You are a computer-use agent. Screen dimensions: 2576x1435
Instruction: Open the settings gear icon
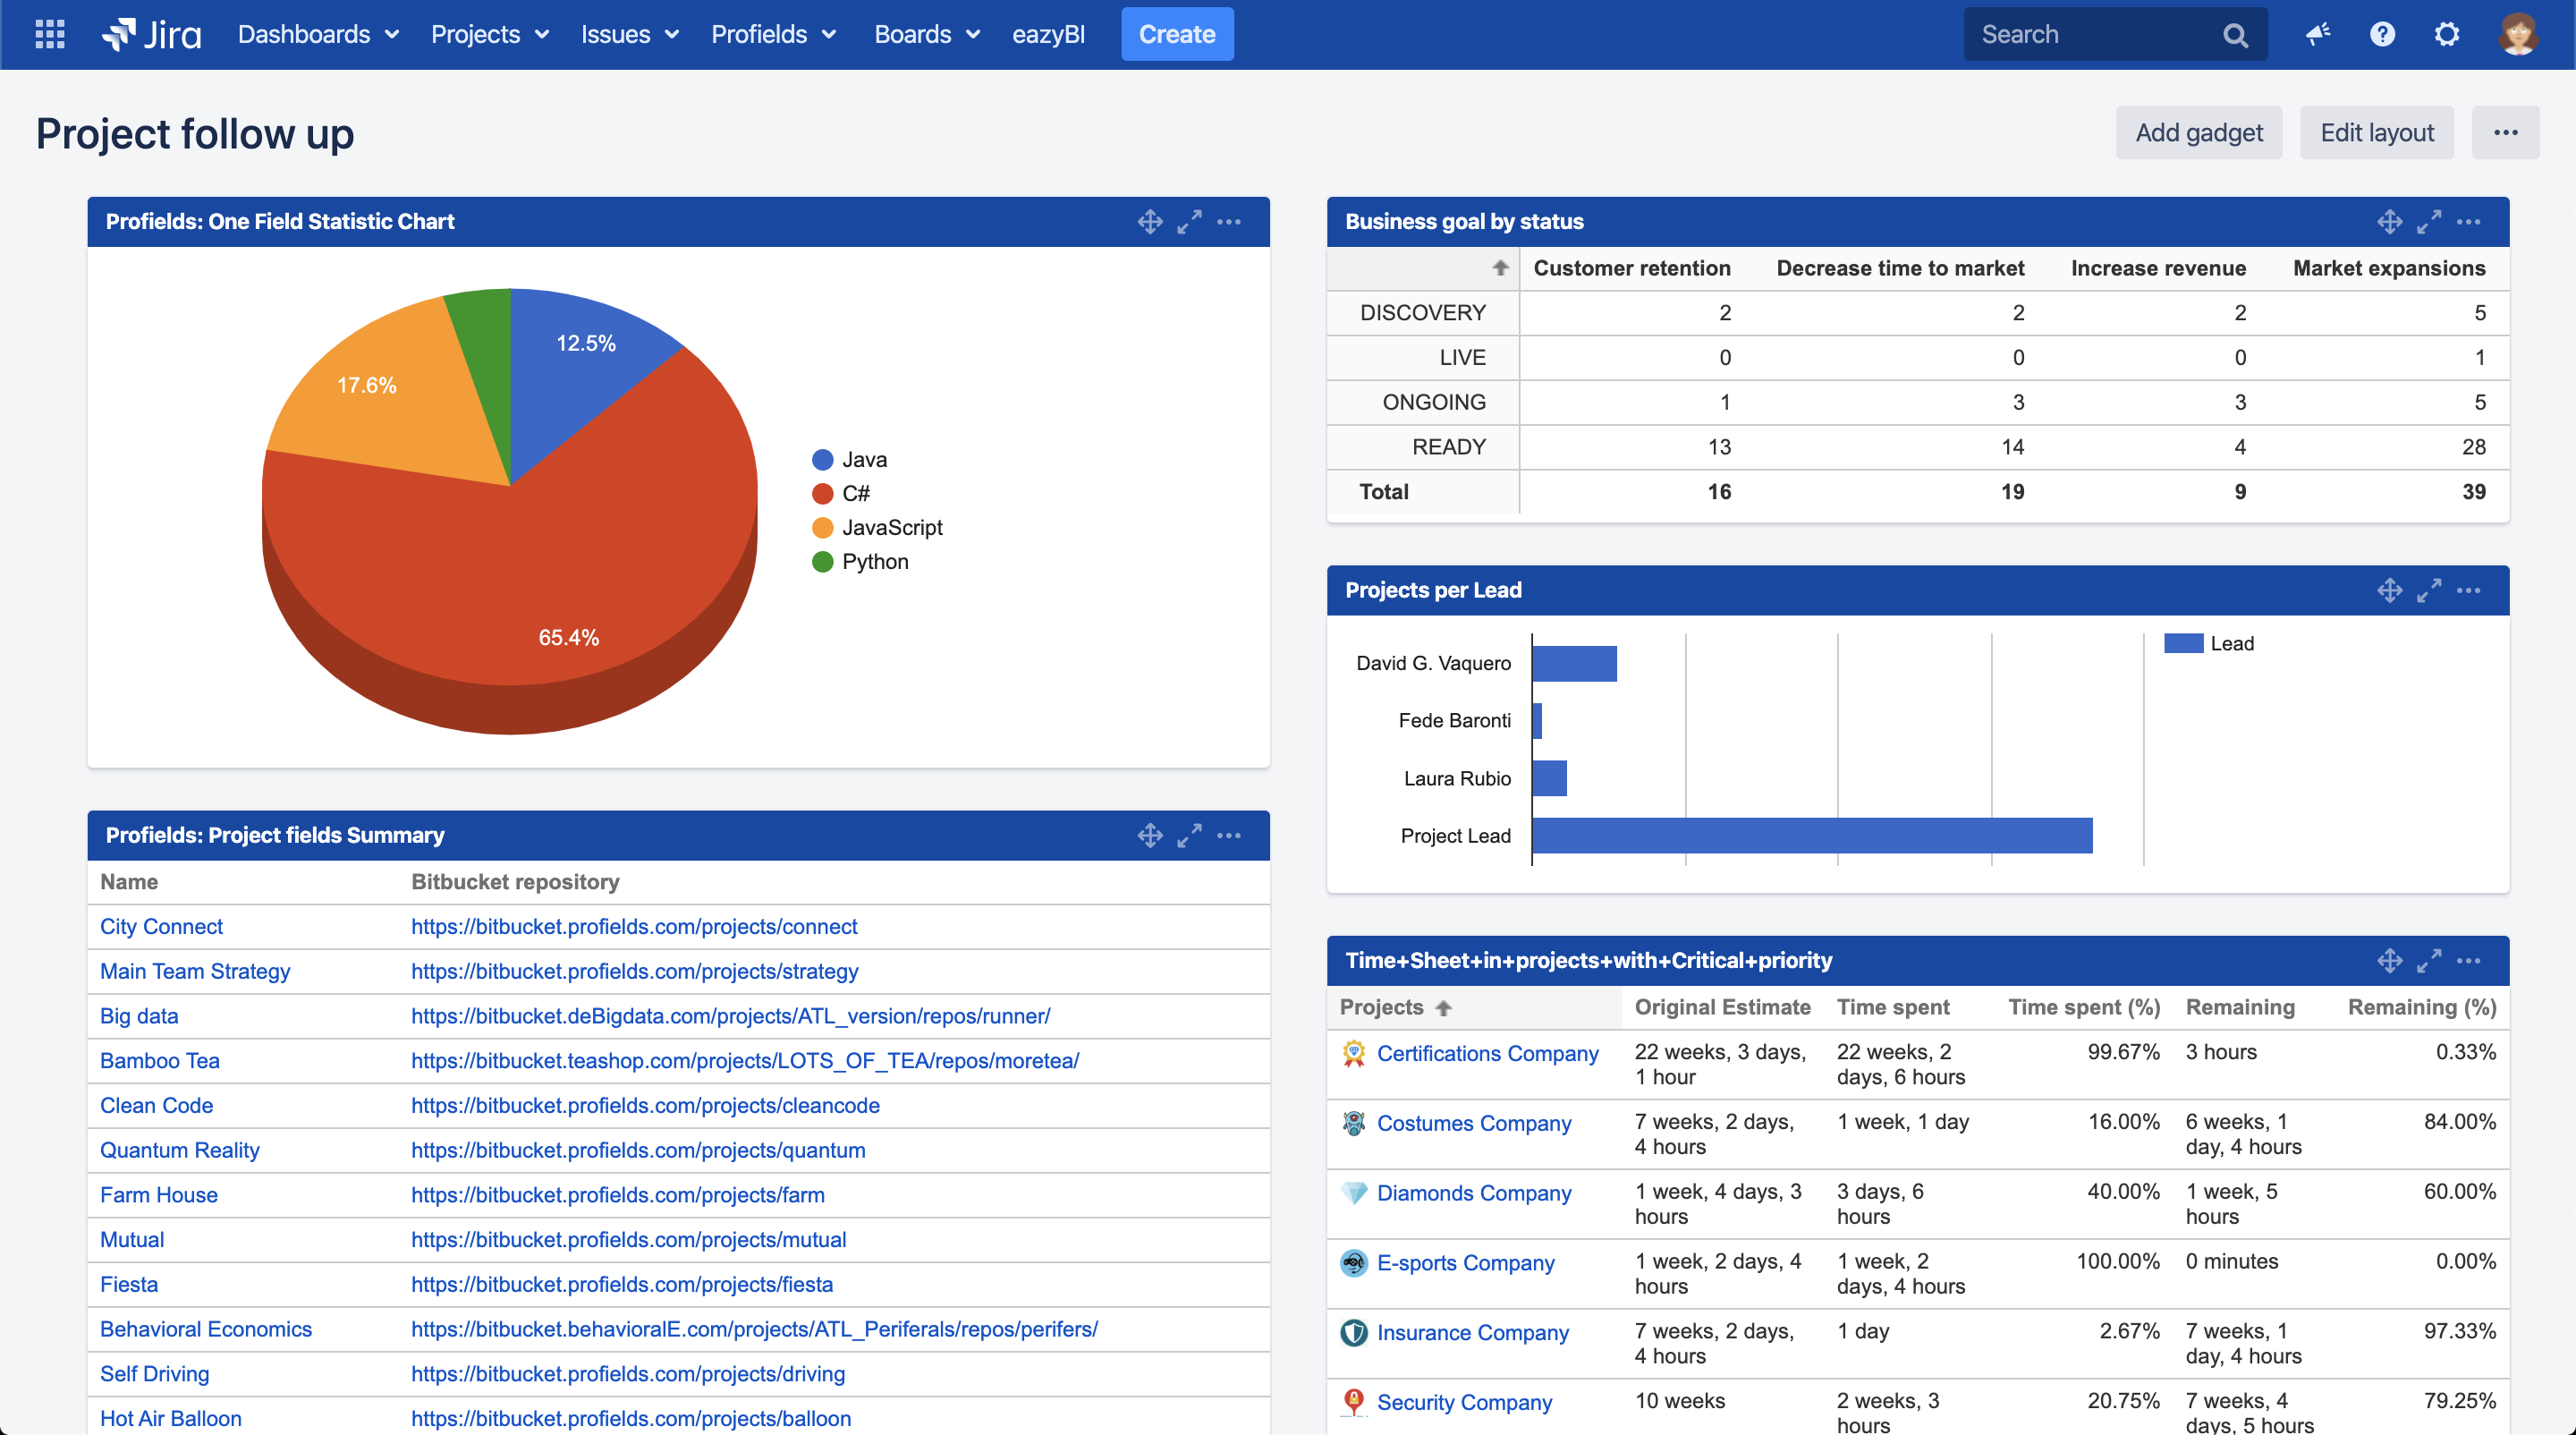2446,35
